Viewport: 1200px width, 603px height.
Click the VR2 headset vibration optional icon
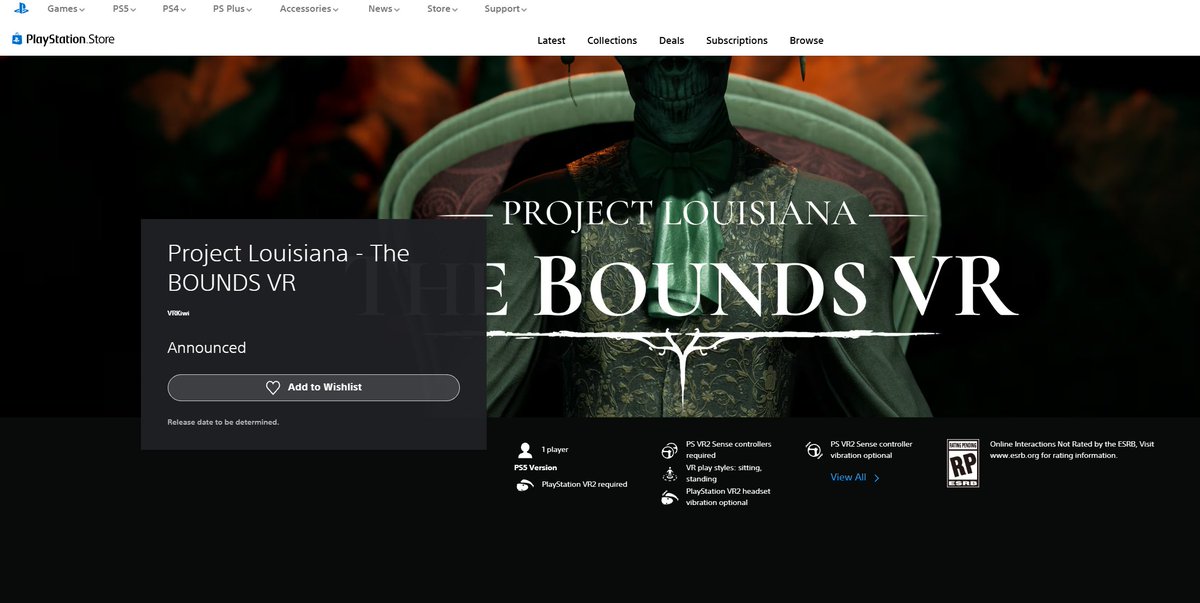pyautogui.click(x=670, y=498)
